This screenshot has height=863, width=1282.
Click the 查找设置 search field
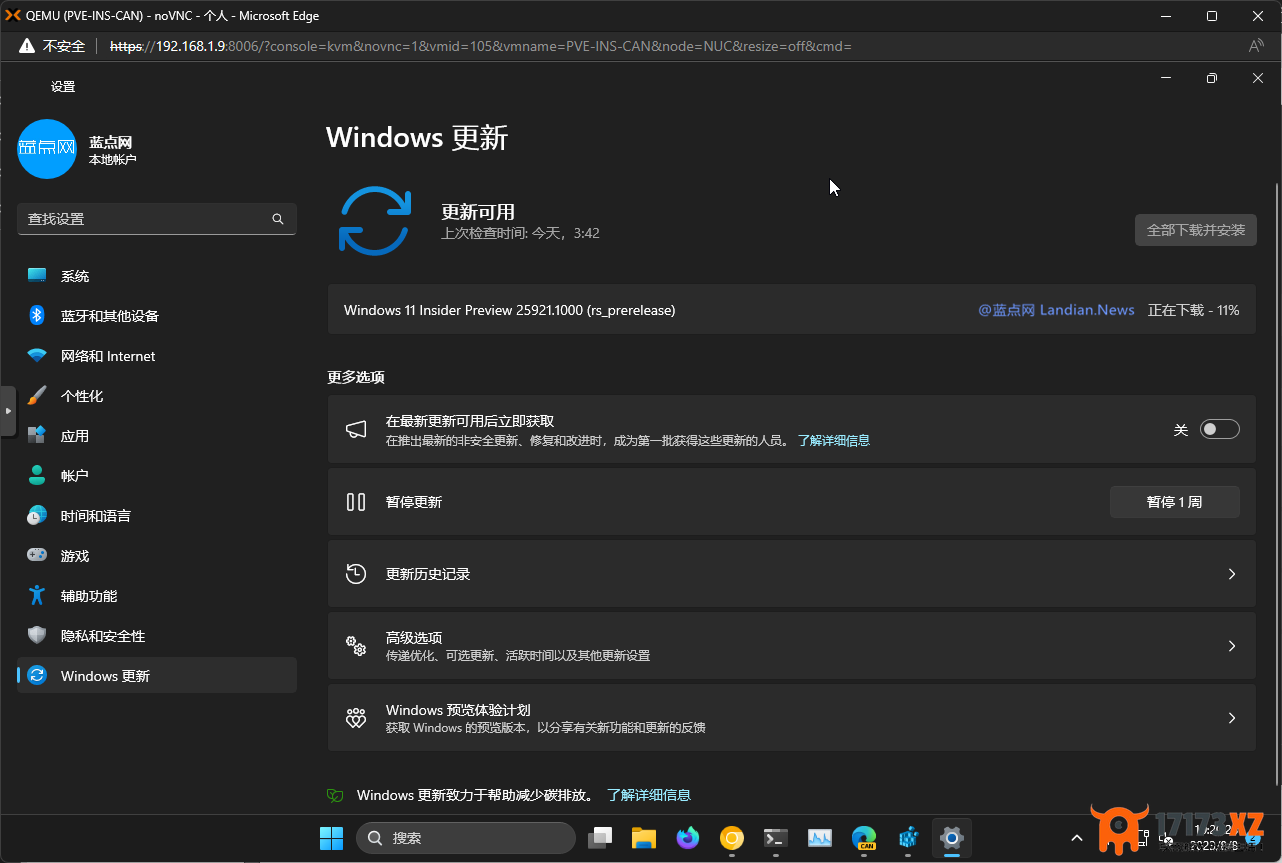point(157,219)
